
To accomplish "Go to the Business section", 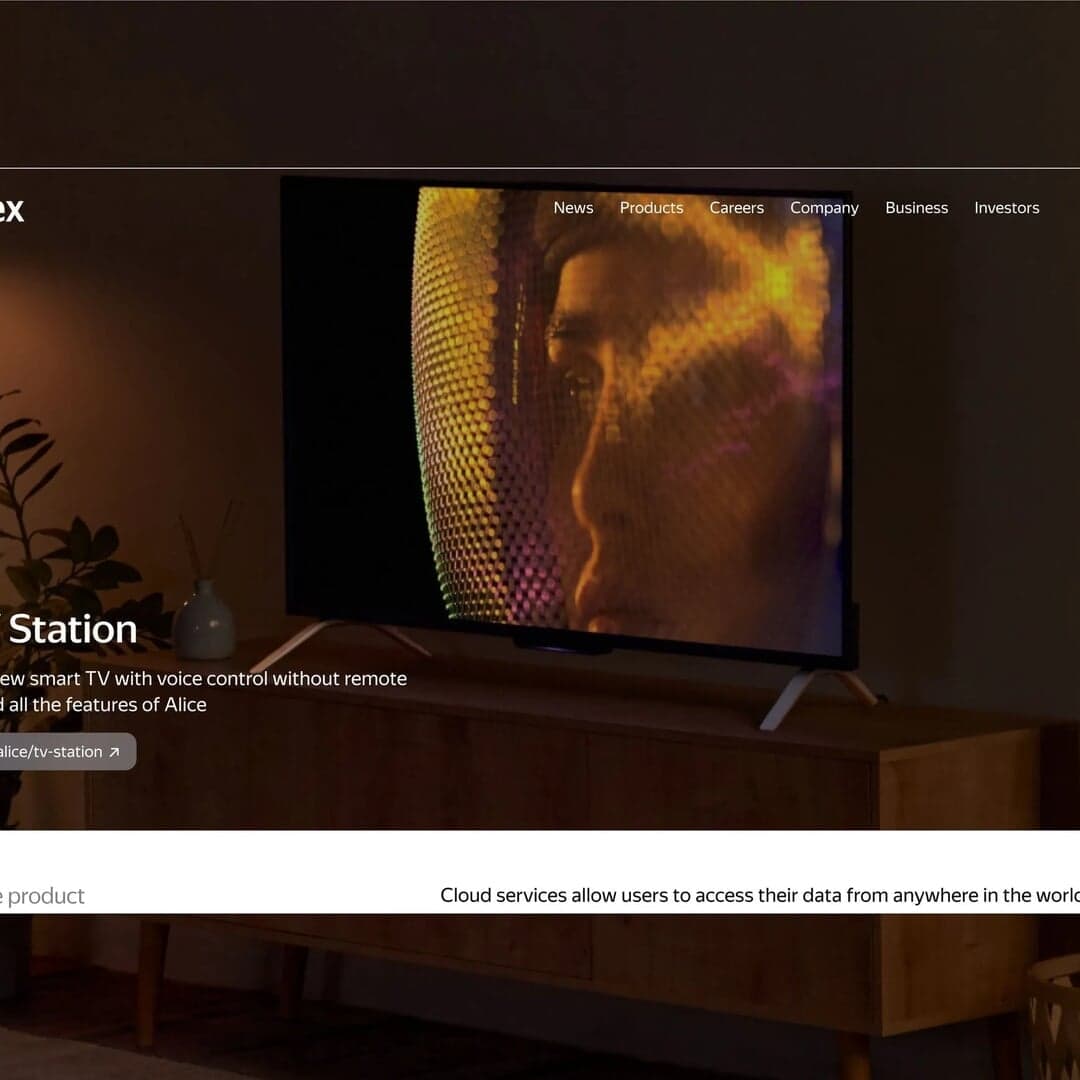I will (916, 208).
